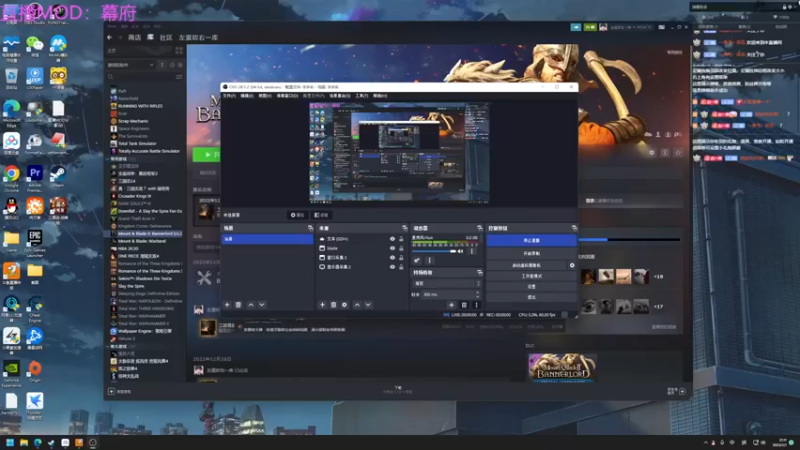Enable Studio Mode in OBS

531,276
